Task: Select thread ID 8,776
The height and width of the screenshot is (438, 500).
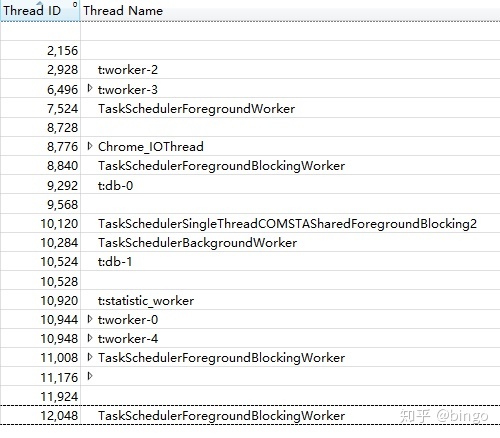Action: (62, 147)
